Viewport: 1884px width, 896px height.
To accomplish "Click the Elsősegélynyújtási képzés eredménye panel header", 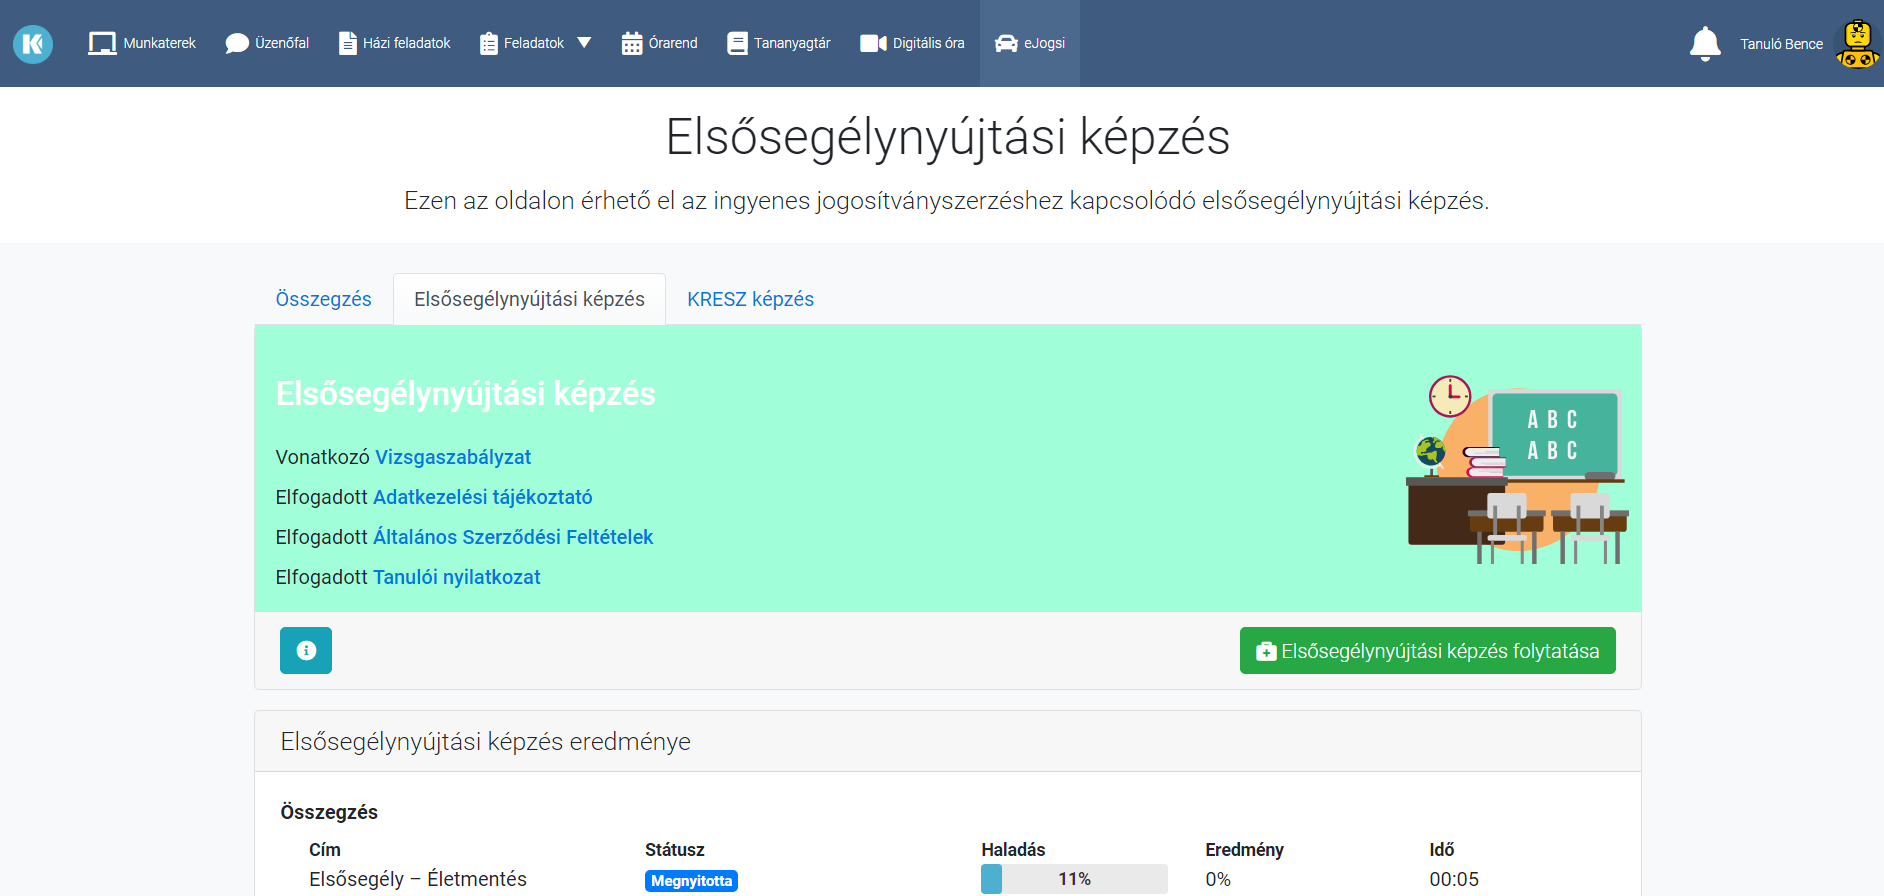I will [x=948, y=741].
